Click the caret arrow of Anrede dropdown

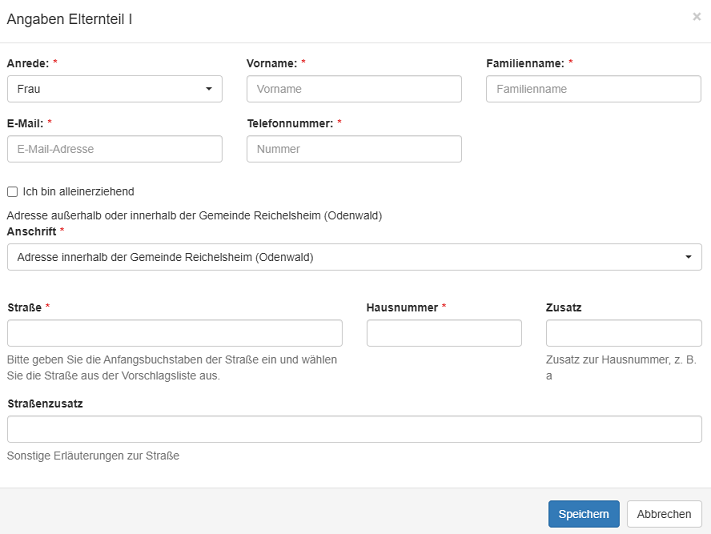[x=209, y=89]
